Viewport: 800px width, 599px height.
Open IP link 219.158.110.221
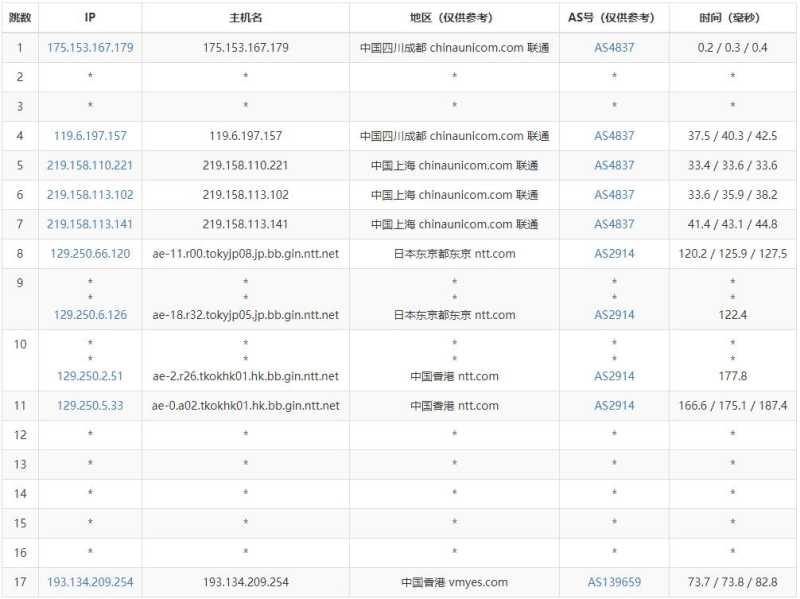click(x=90, y=165)
